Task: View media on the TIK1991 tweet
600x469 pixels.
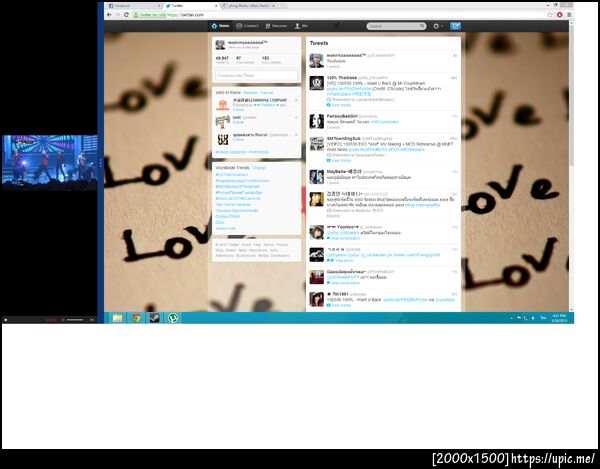Action: point(338,305)
